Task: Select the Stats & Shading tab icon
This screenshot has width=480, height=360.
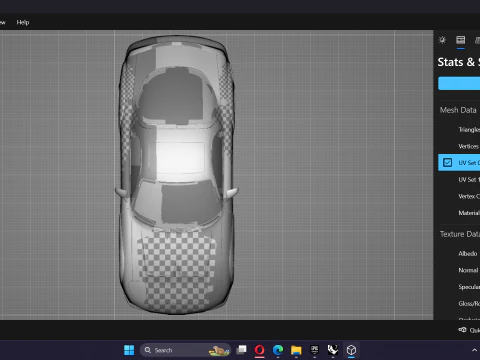Action: [x=461, y=40]
